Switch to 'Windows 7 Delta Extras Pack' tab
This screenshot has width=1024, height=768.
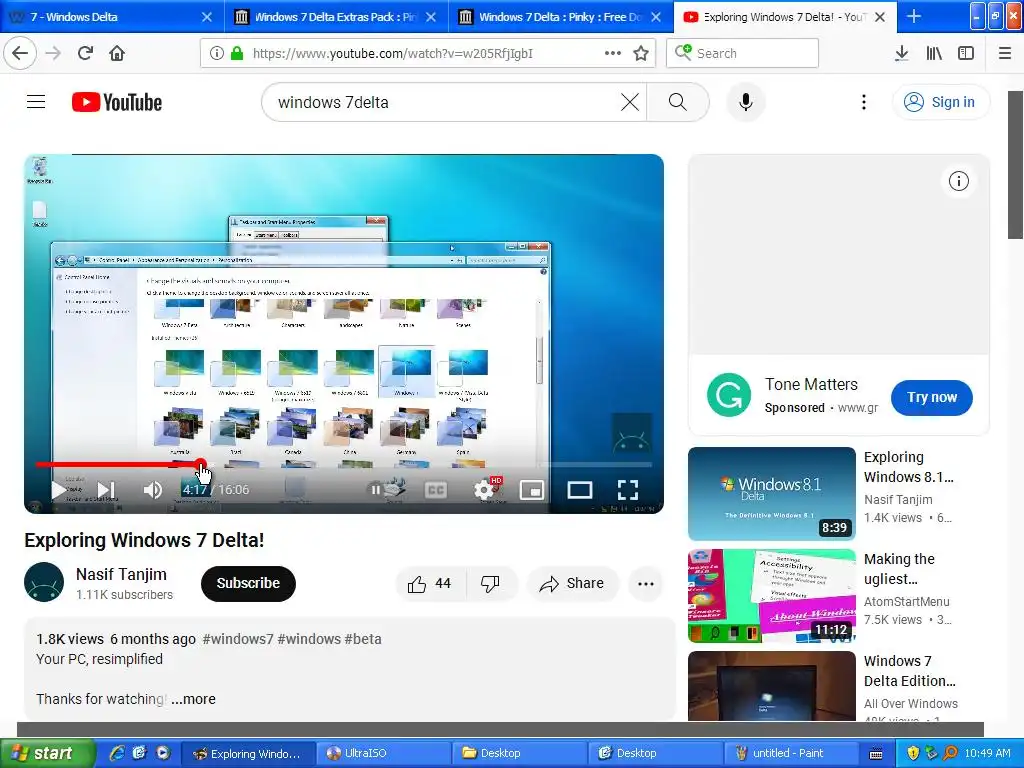[x=336, y=16]
